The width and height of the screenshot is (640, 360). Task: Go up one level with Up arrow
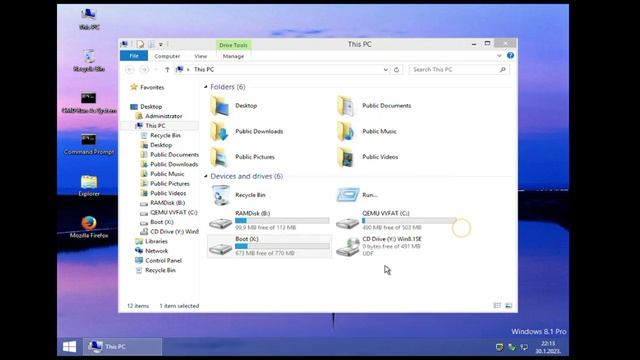point(167,70)
